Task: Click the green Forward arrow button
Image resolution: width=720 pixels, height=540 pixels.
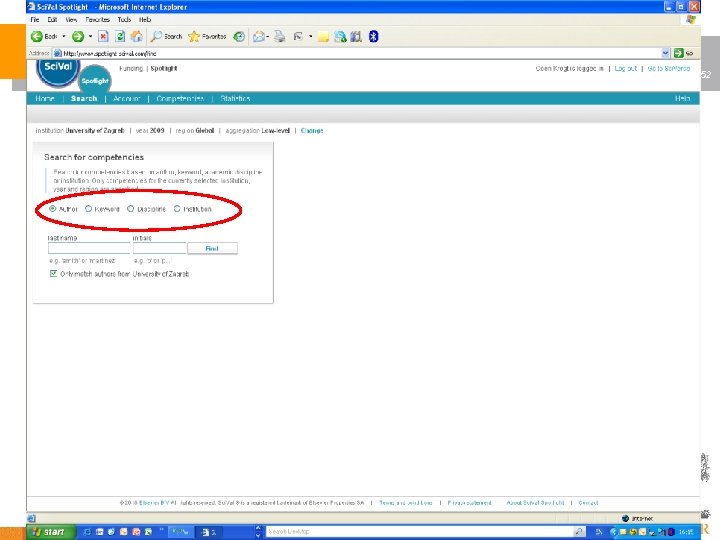Action: [x=78, y=36]
